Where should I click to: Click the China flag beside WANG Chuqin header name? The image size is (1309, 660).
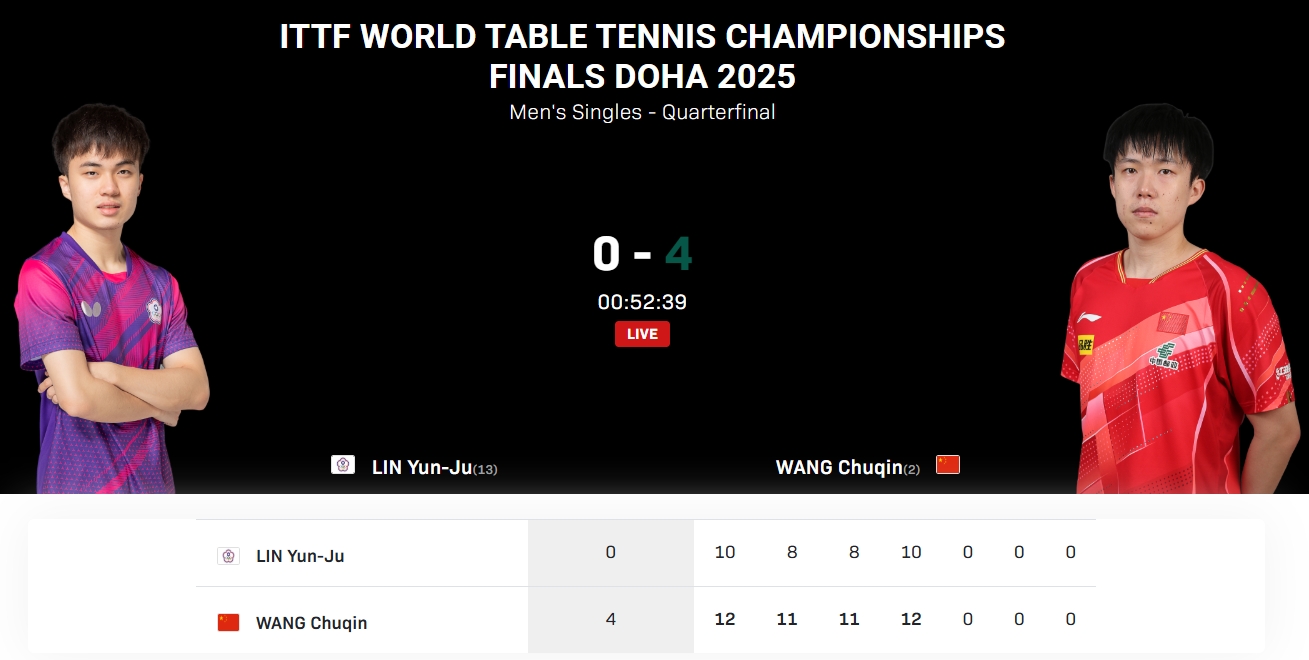click(947, 464)
